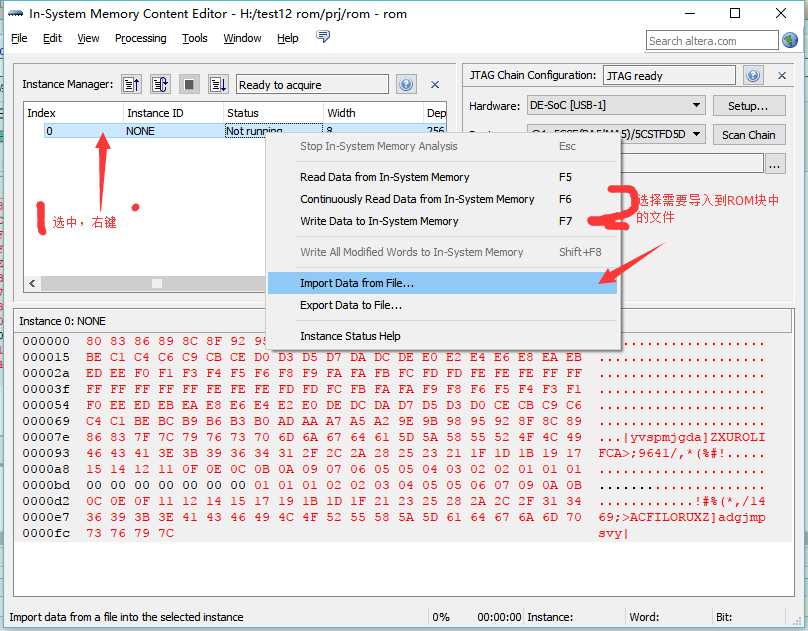Click address 0000bd in hex view
The image size is (808, 631).
46,485
